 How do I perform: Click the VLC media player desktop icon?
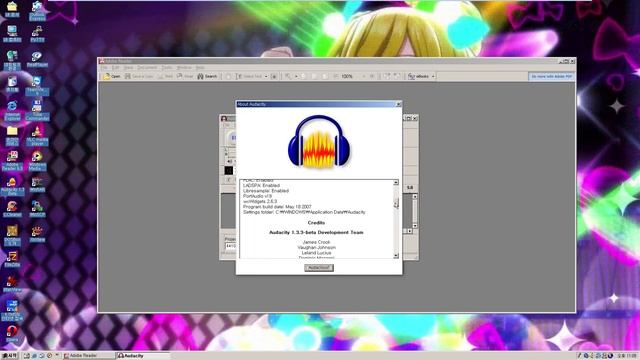point(37,136)
